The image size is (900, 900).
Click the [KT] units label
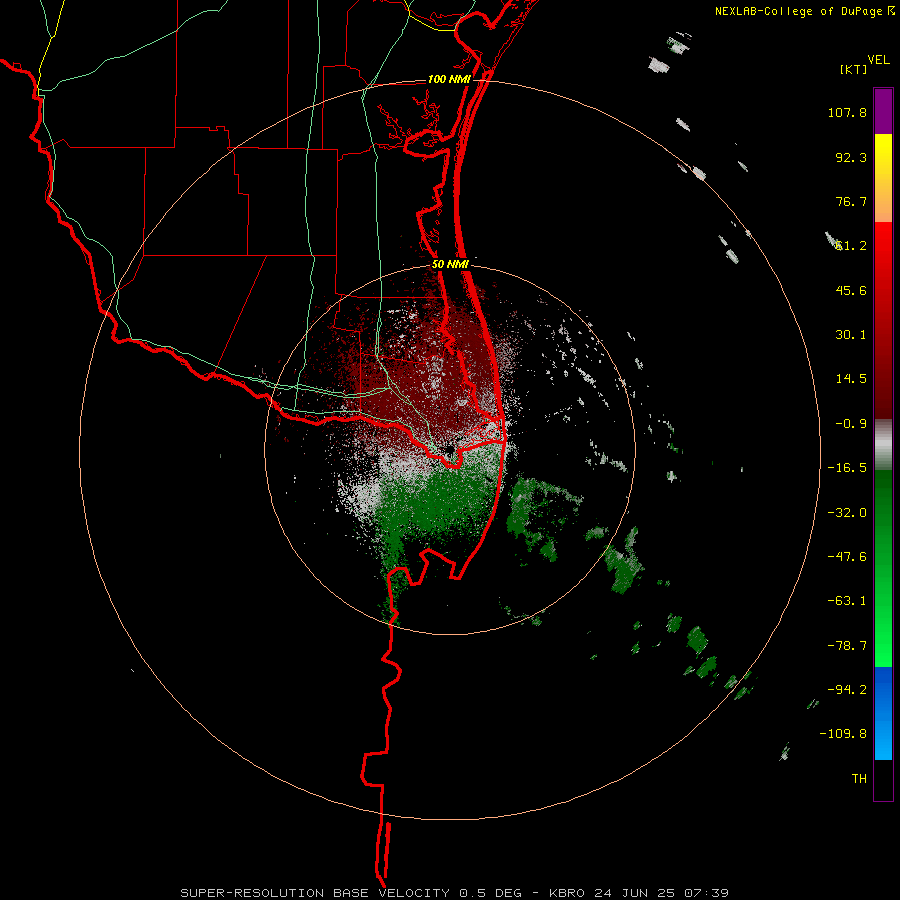coord(854,69)
